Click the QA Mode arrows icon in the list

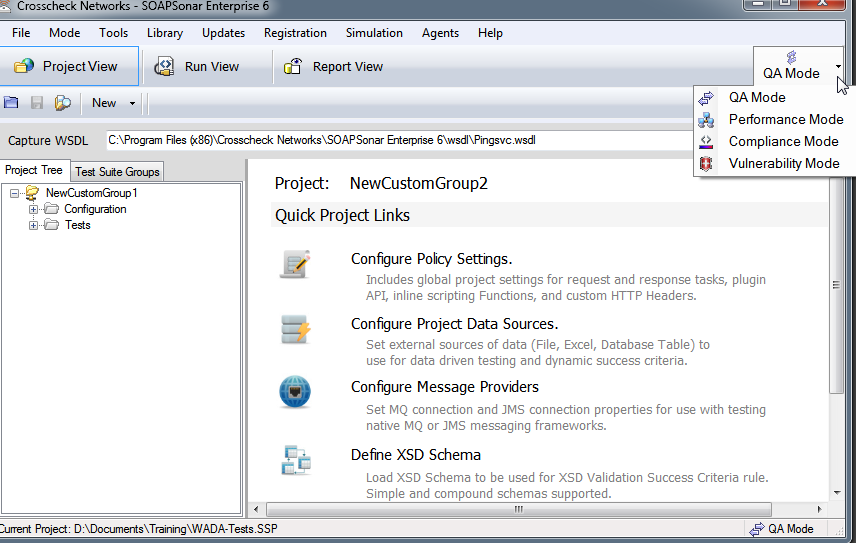(x=706, y=98)
